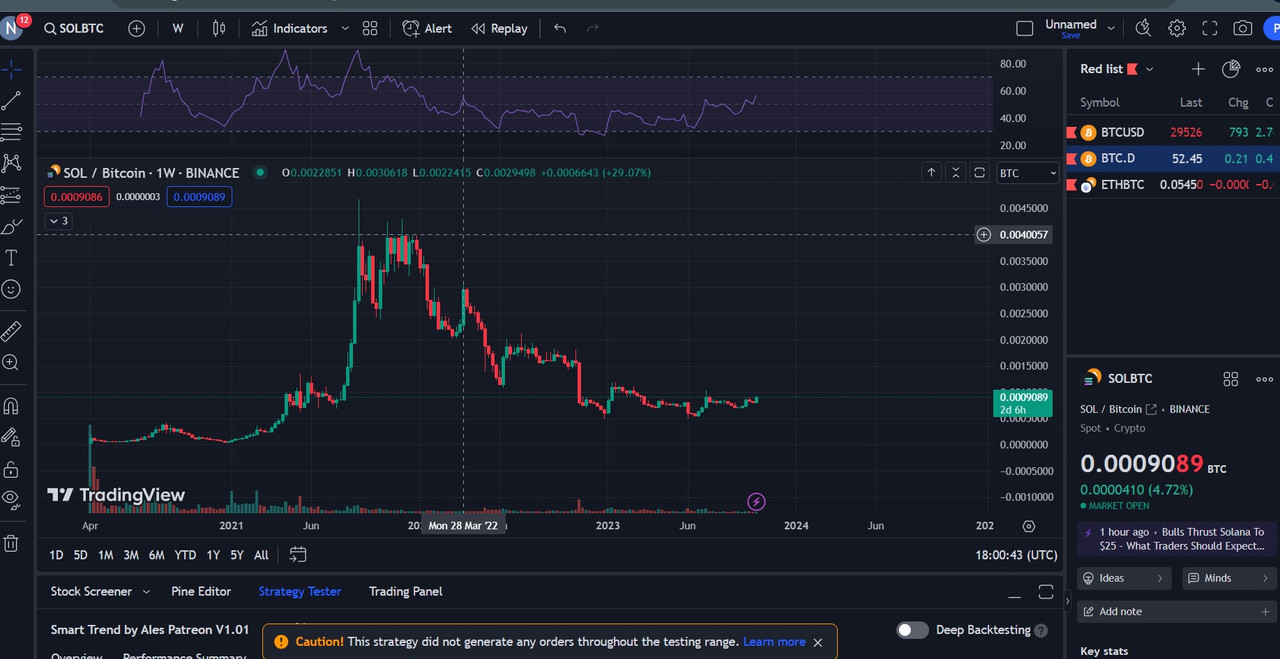Move the pane up with arrow icon

tap(931, 173)
